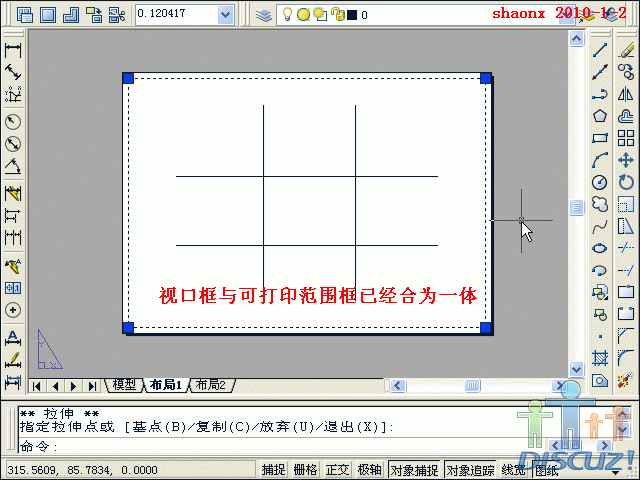The width and height of the screenshot is (640, 480).
Task: Select the Explode tool
Action: coord(625,381)
